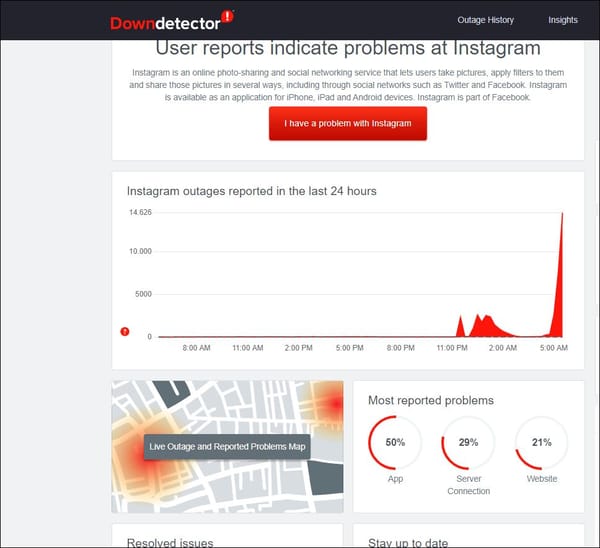The height and width of the screenshot is (548, 600).
Task: Click the 2:00 AM axis label
Action: coord(503,348)
